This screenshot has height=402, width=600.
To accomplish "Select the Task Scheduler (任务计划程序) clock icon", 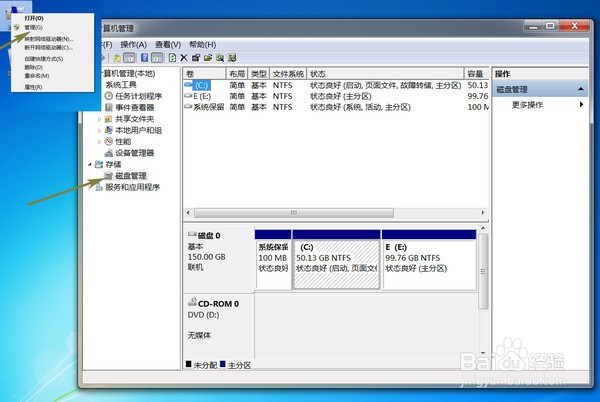I will tap(109, 96).
